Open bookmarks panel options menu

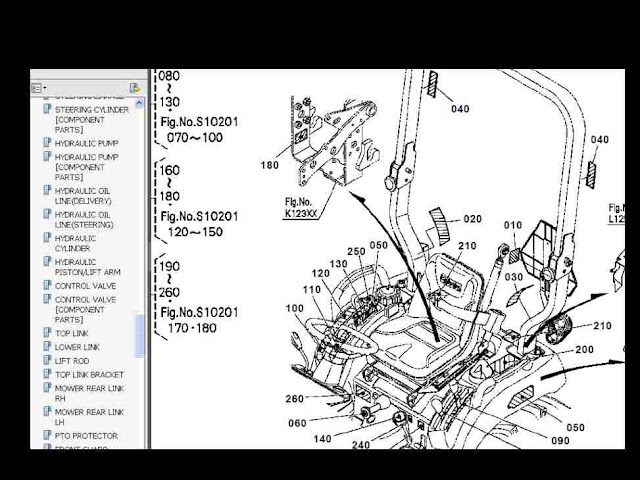click(39, 88)
